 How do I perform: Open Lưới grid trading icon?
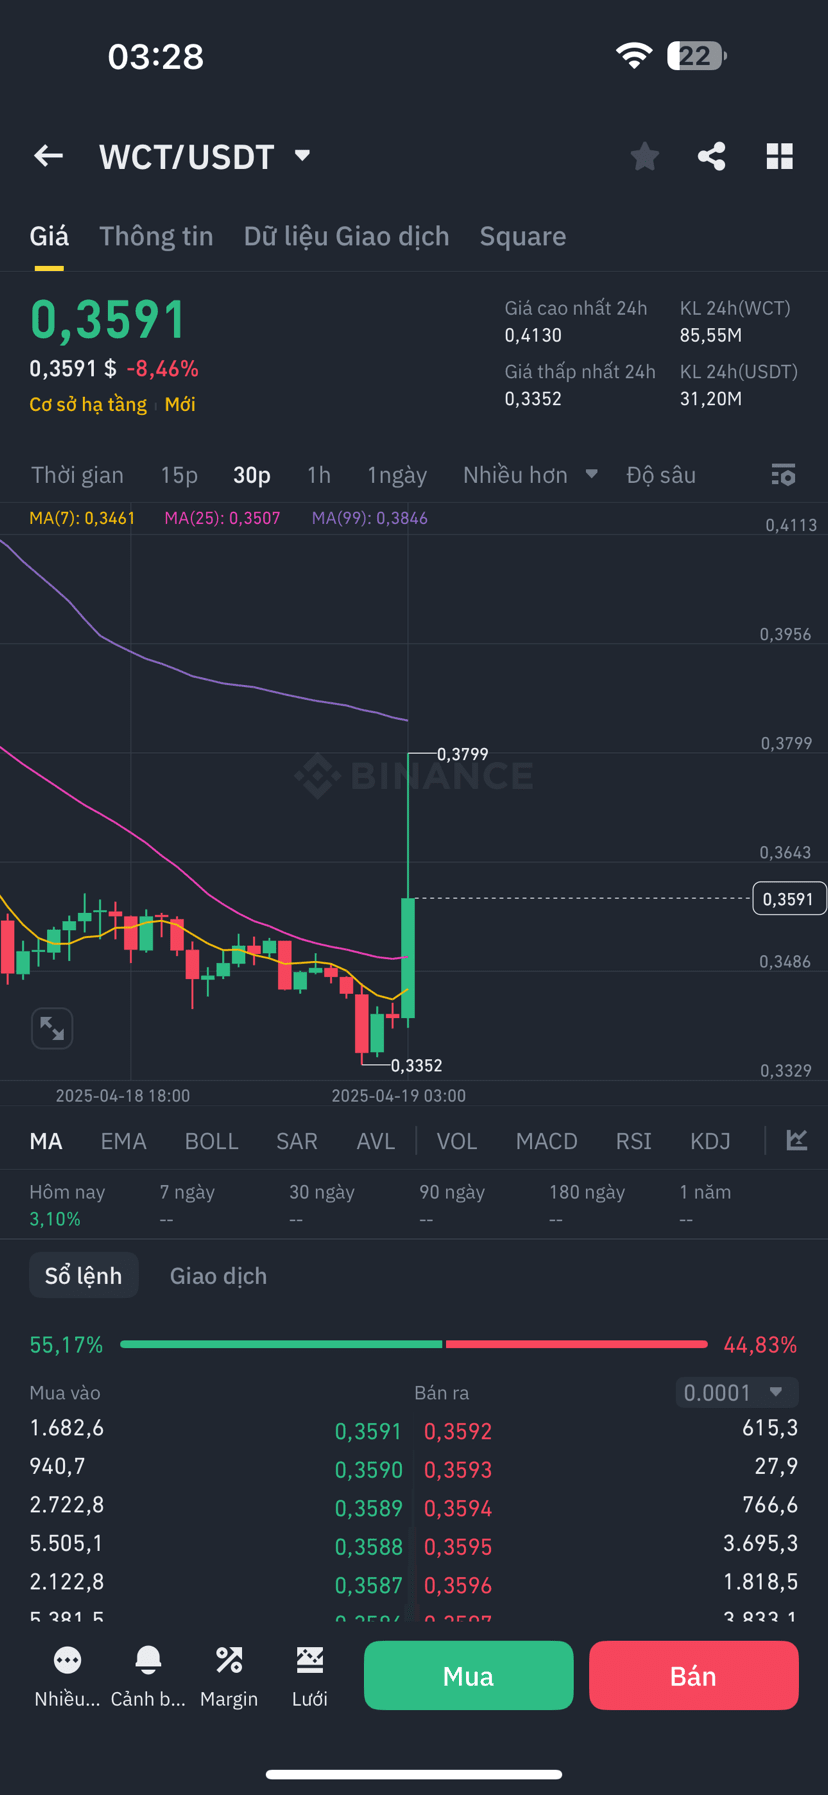coord(310,1676)
